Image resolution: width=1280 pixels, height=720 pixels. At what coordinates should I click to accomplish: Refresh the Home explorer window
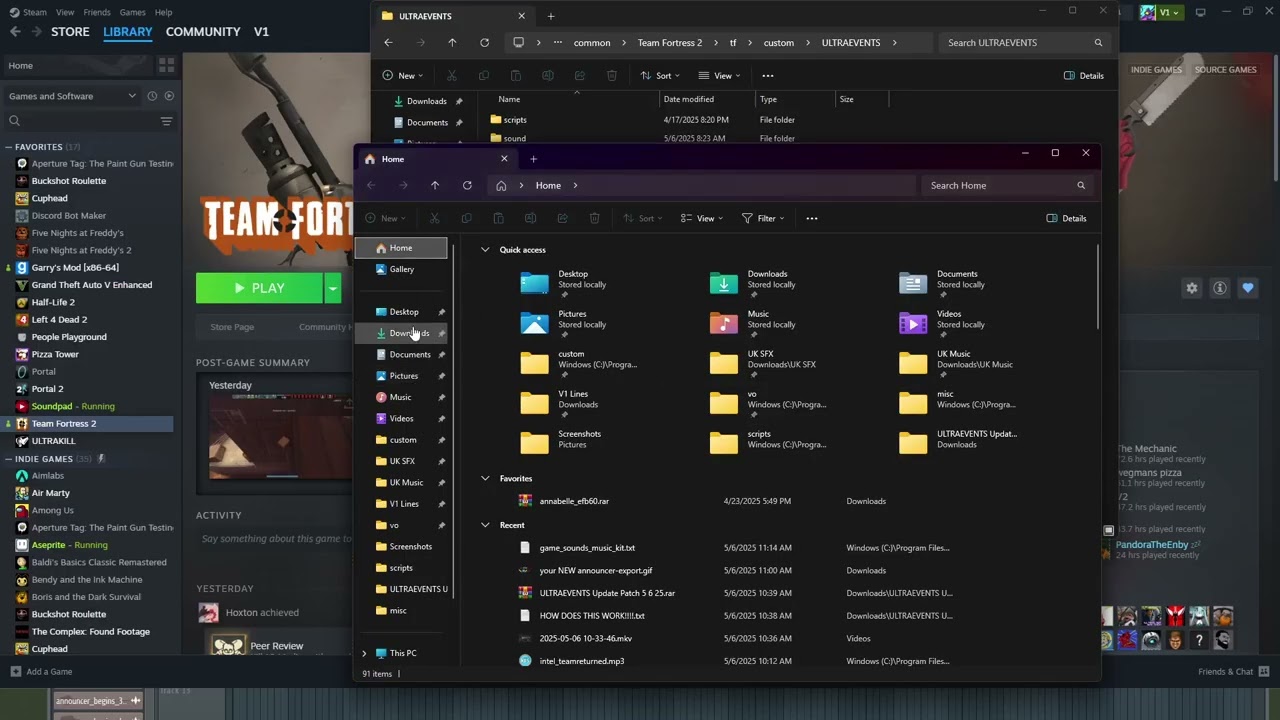tap(467, 185)
